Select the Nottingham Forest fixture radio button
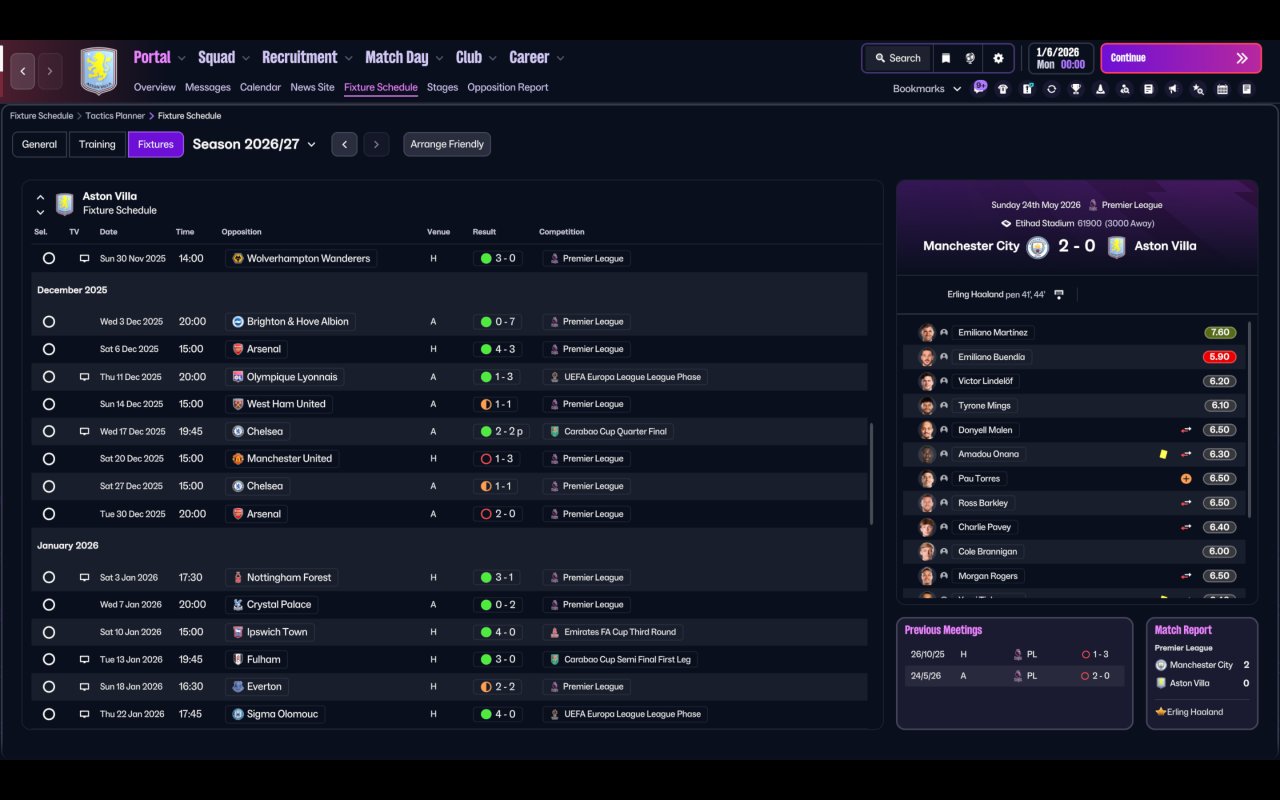 pos(49,577)
